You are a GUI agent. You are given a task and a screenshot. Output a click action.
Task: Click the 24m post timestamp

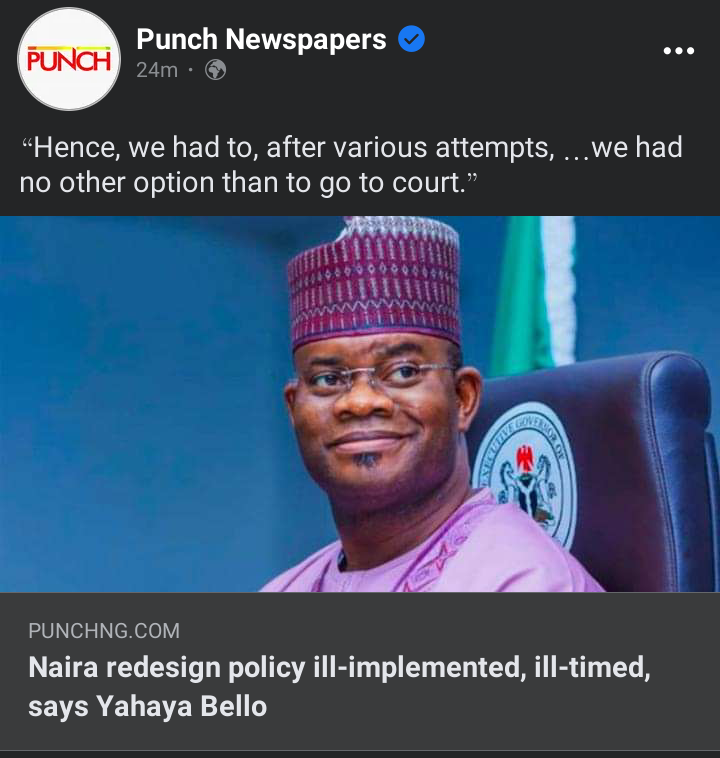coord(157,70)
